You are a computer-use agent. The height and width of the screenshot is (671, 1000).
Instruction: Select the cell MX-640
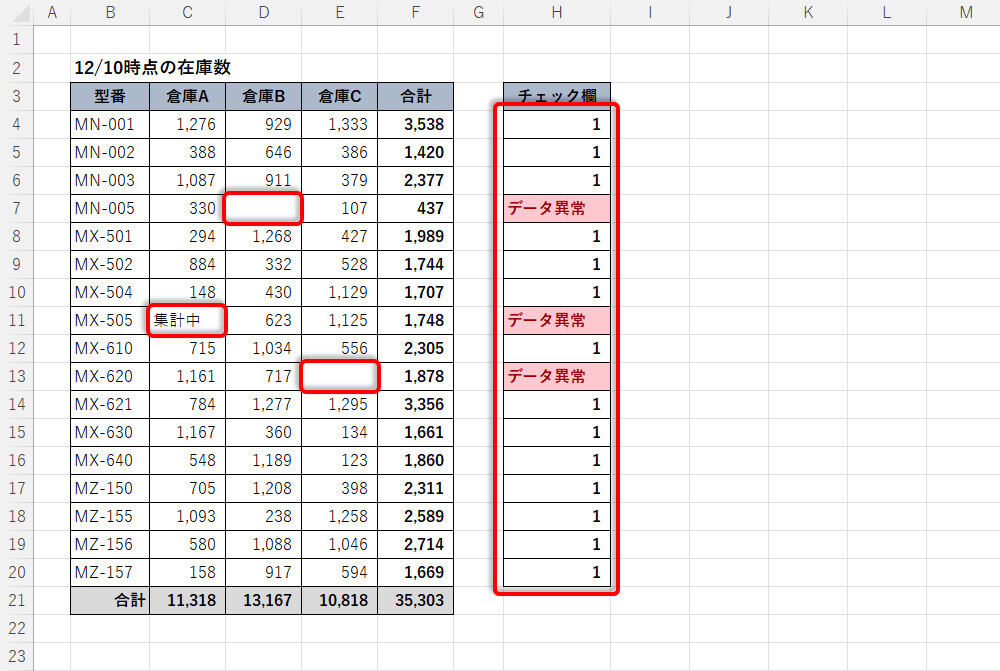click(110, 461)
